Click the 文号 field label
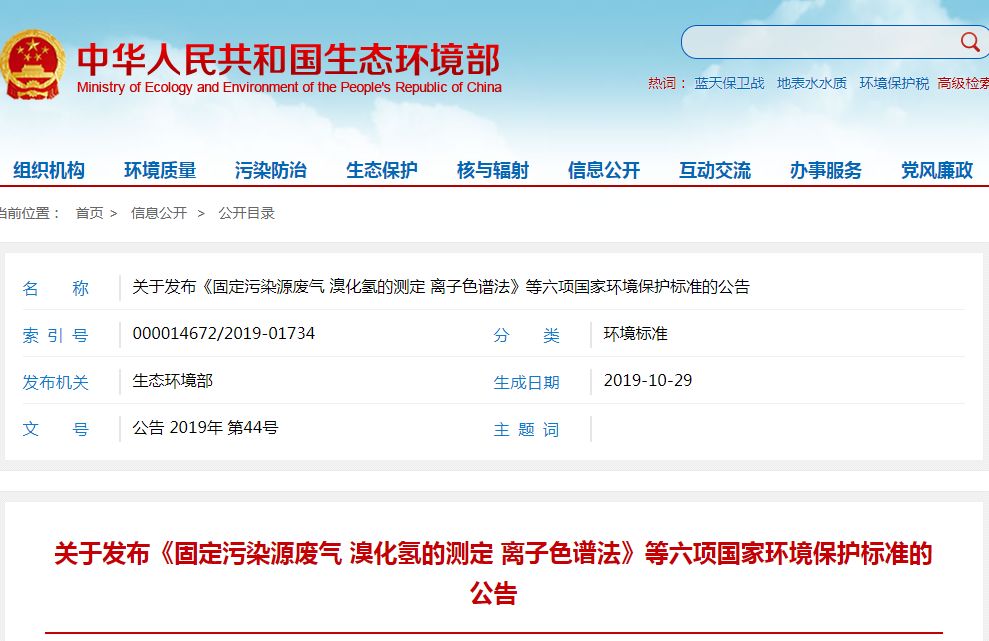 (x=55, y=430)
